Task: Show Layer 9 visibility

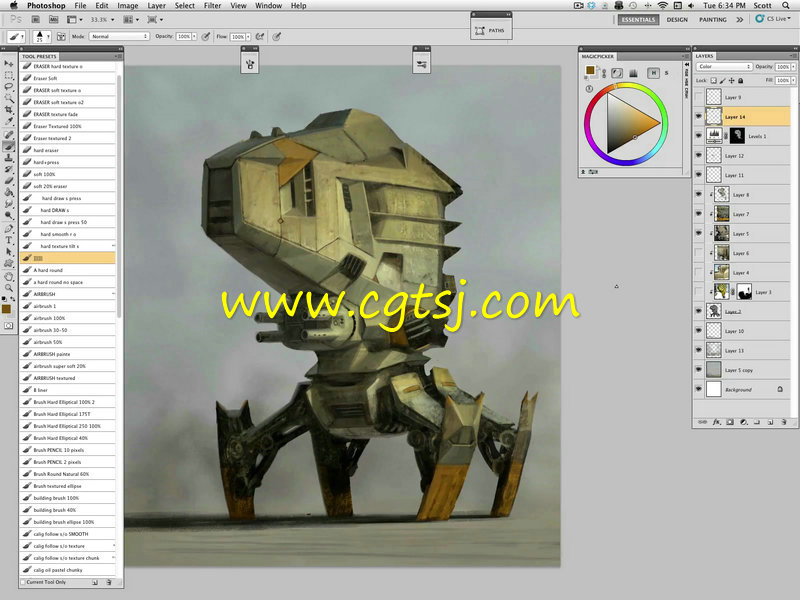Action: tap(698, 97)
